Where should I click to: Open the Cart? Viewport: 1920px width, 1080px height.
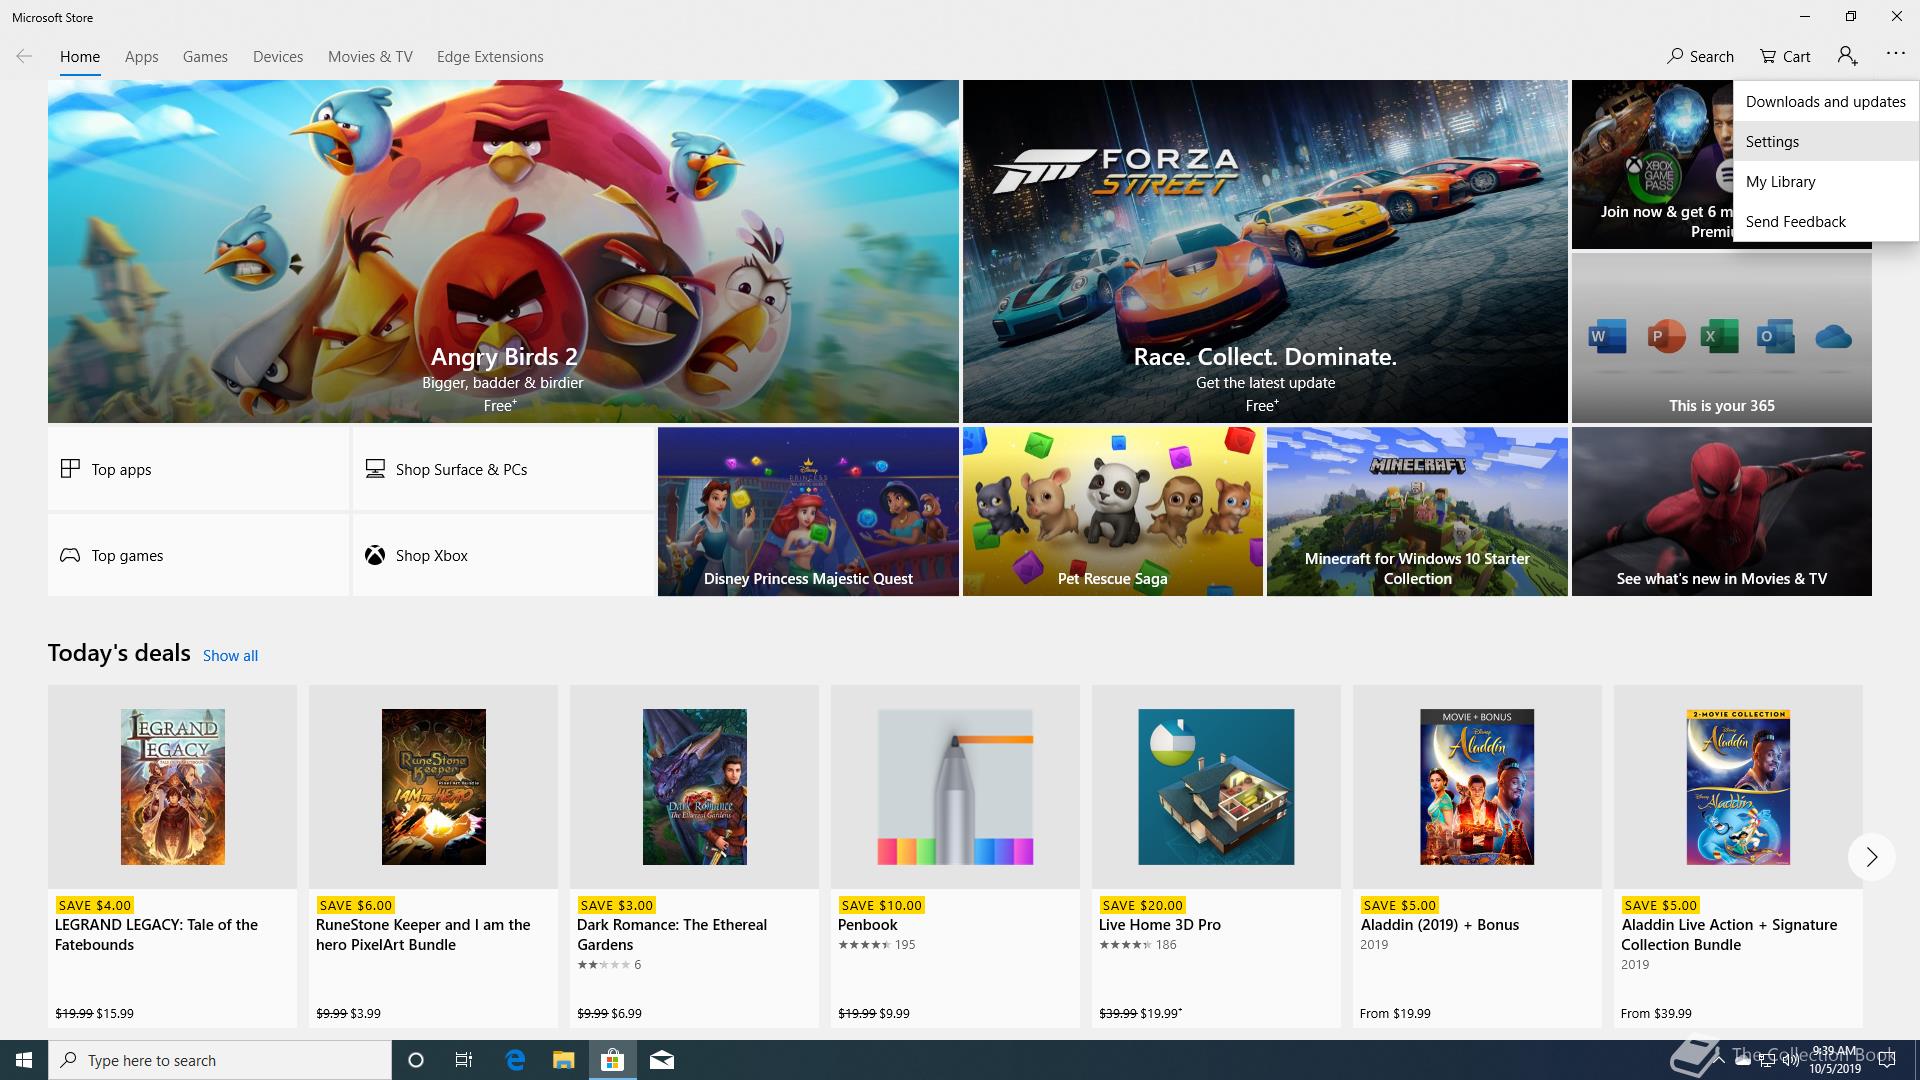[x=1785, y=56]
